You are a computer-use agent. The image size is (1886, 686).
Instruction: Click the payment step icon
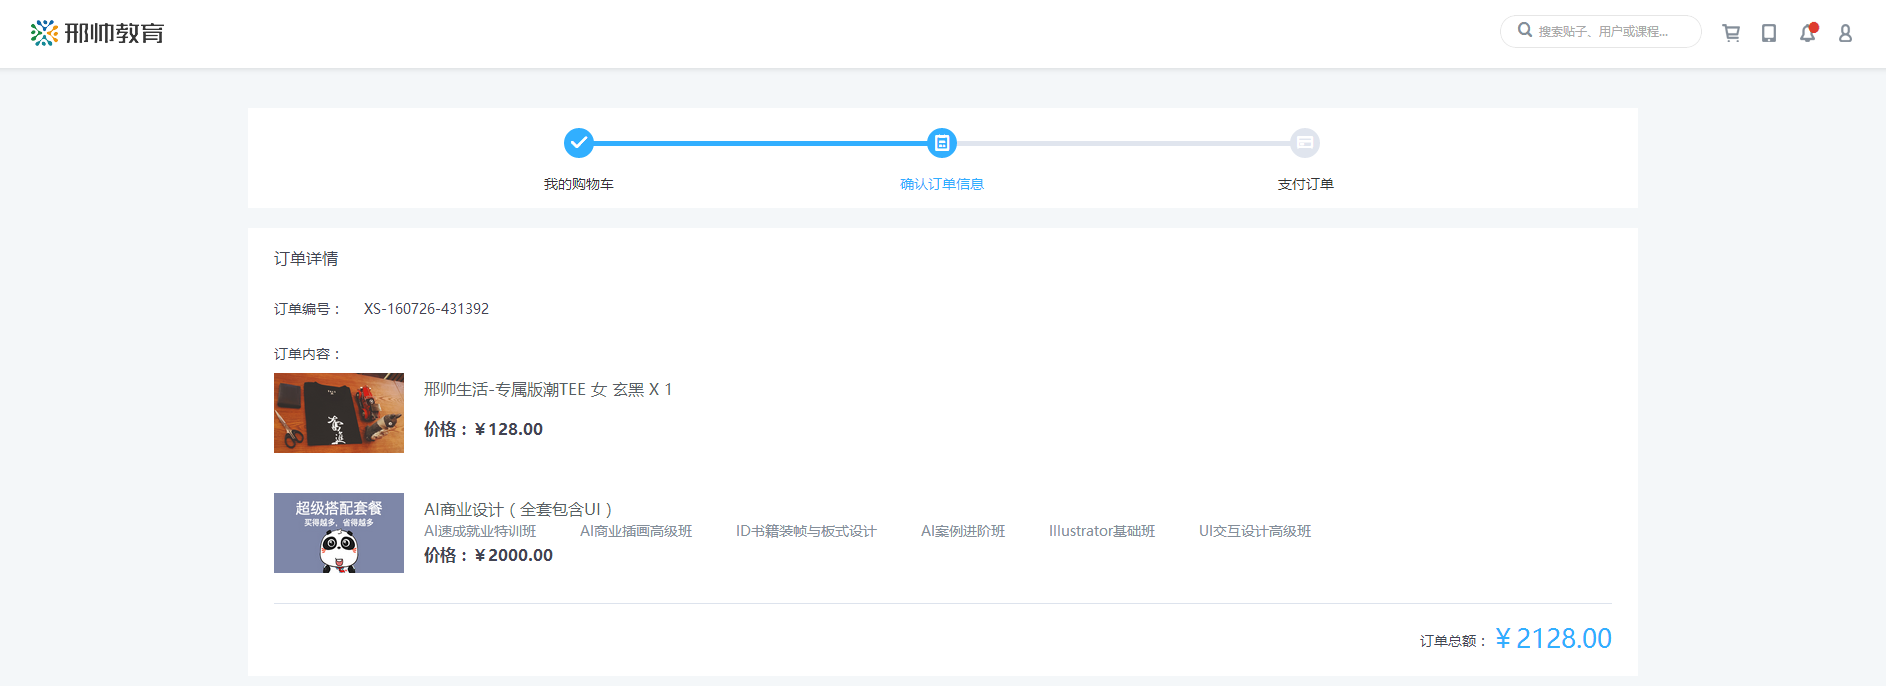pyautogui.click(x=1304, y=143)
